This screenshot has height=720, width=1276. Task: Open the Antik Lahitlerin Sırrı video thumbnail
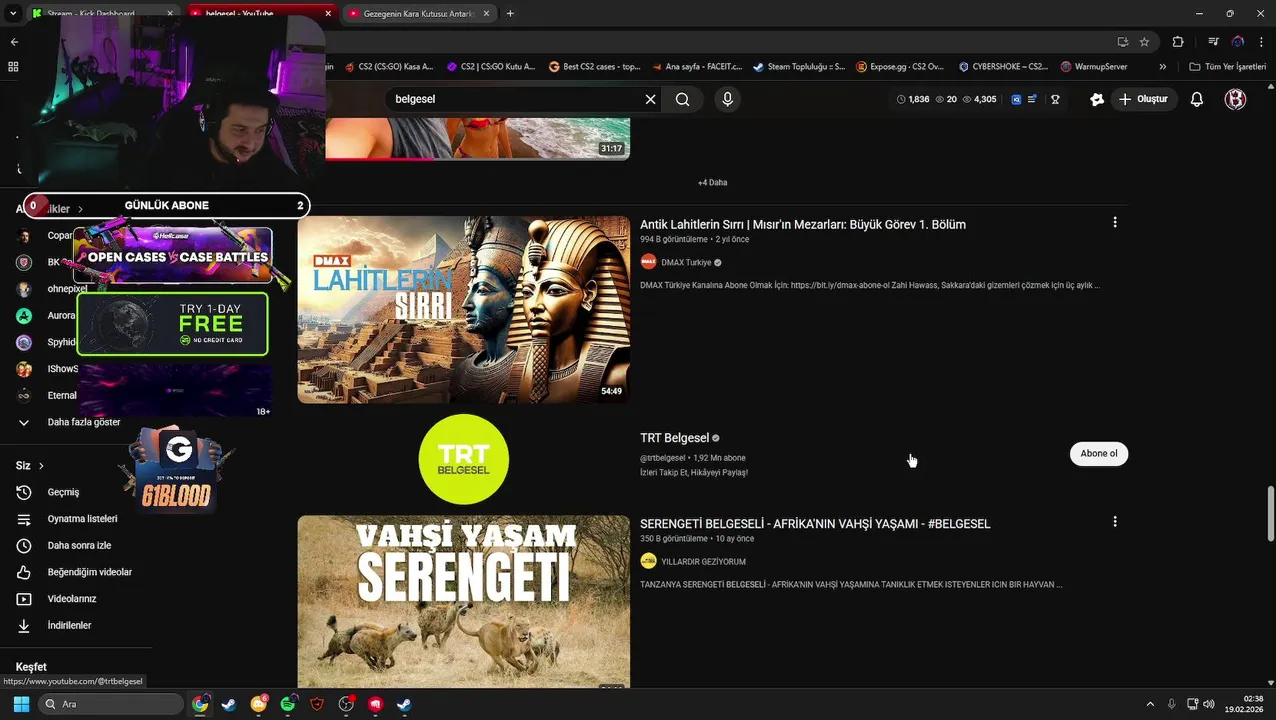[x=463, y=310]
